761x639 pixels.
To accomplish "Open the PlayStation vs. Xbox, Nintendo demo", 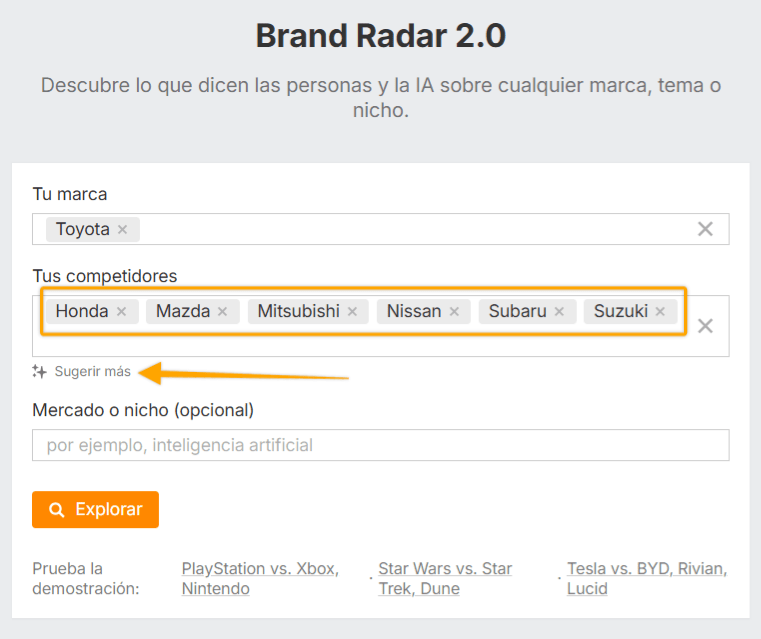I will 260,578.
